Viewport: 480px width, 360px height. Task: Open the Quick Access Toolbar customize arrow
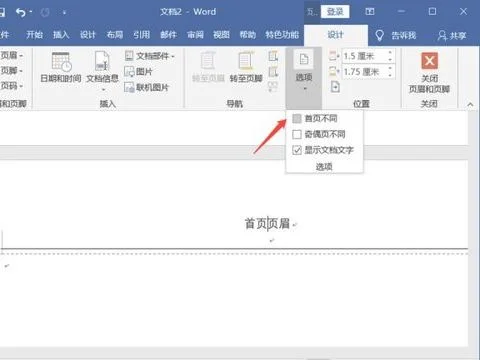(64, 13)
